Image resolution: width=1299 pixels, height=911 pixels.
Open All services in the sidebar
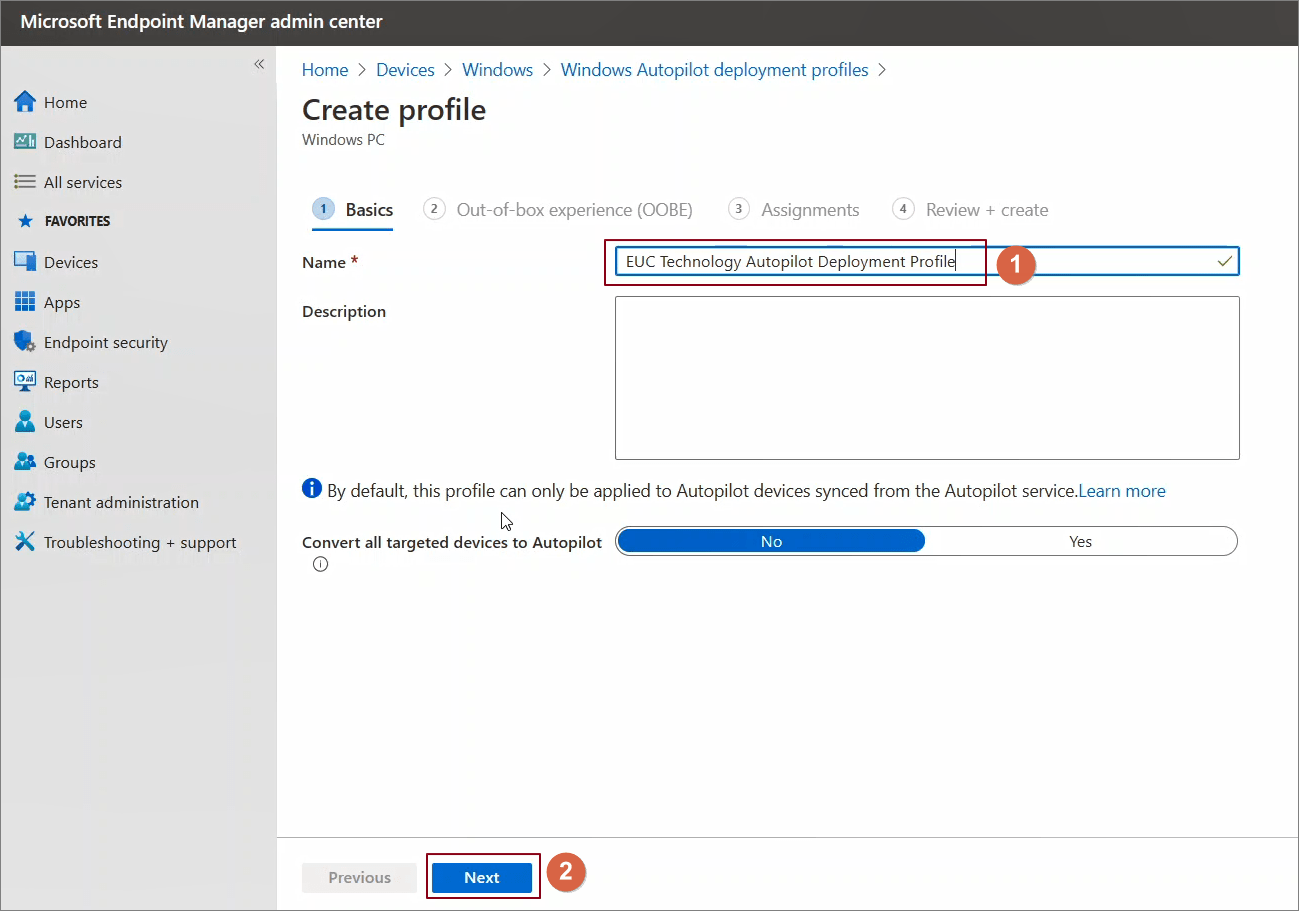click(x=83, y=182)
